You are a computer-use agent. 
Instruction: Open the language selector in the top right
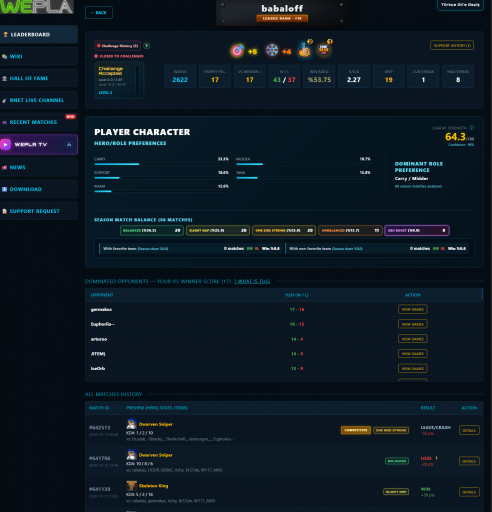point(460,5)
